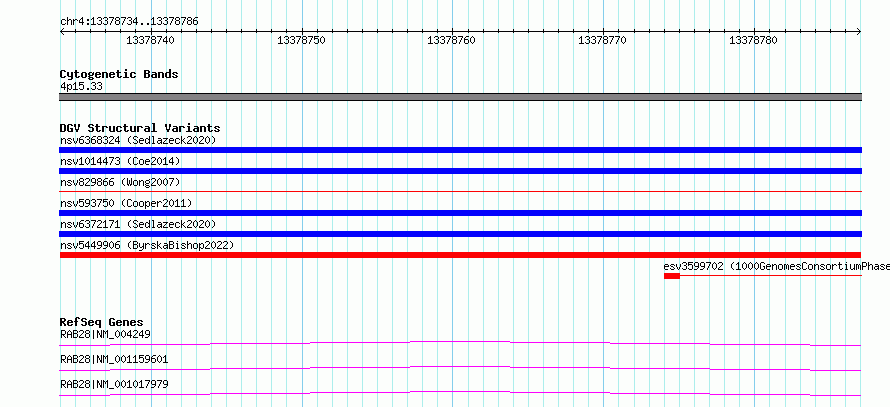Click the blue bar for nsv6368324
The height and width of the screenshot is (407, 890).
pyautogui.click(x=460, y=150)
